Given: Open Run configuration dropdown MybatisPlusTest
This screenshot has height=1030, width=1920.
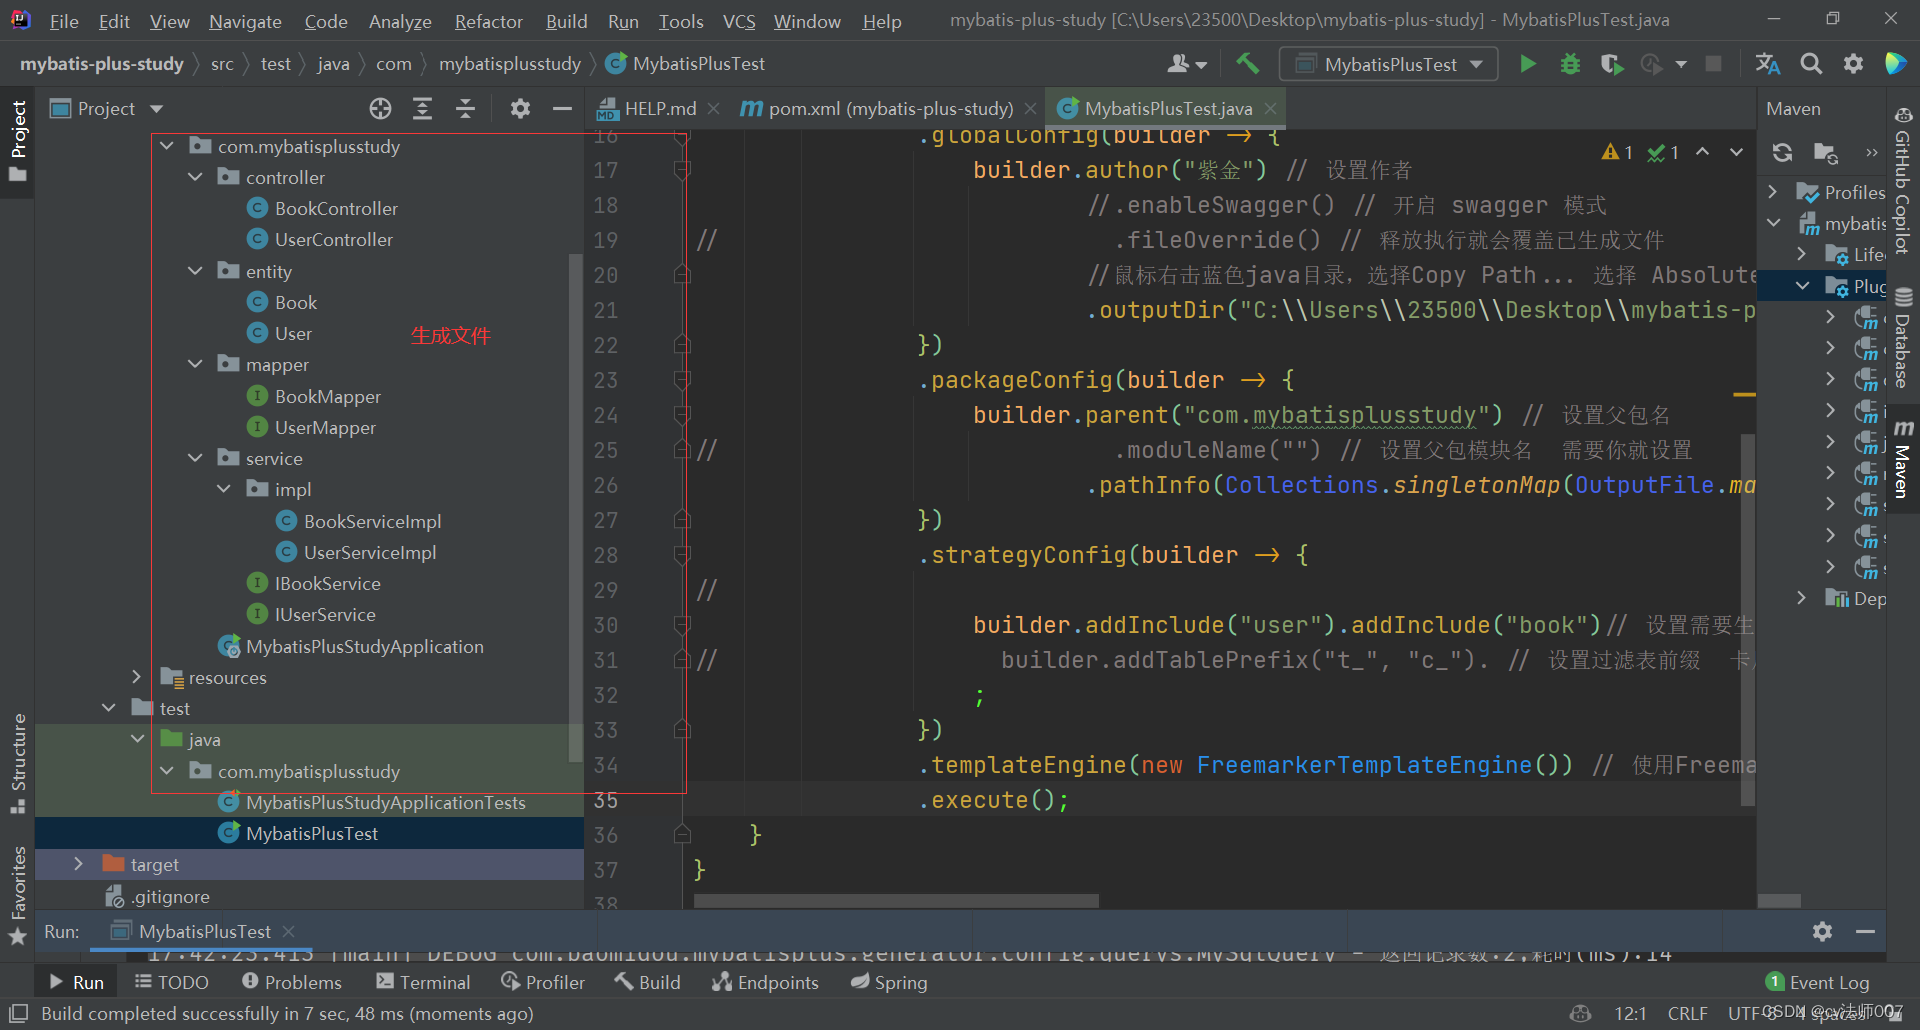Looking at the screenshot, I should pos(1388,64).
